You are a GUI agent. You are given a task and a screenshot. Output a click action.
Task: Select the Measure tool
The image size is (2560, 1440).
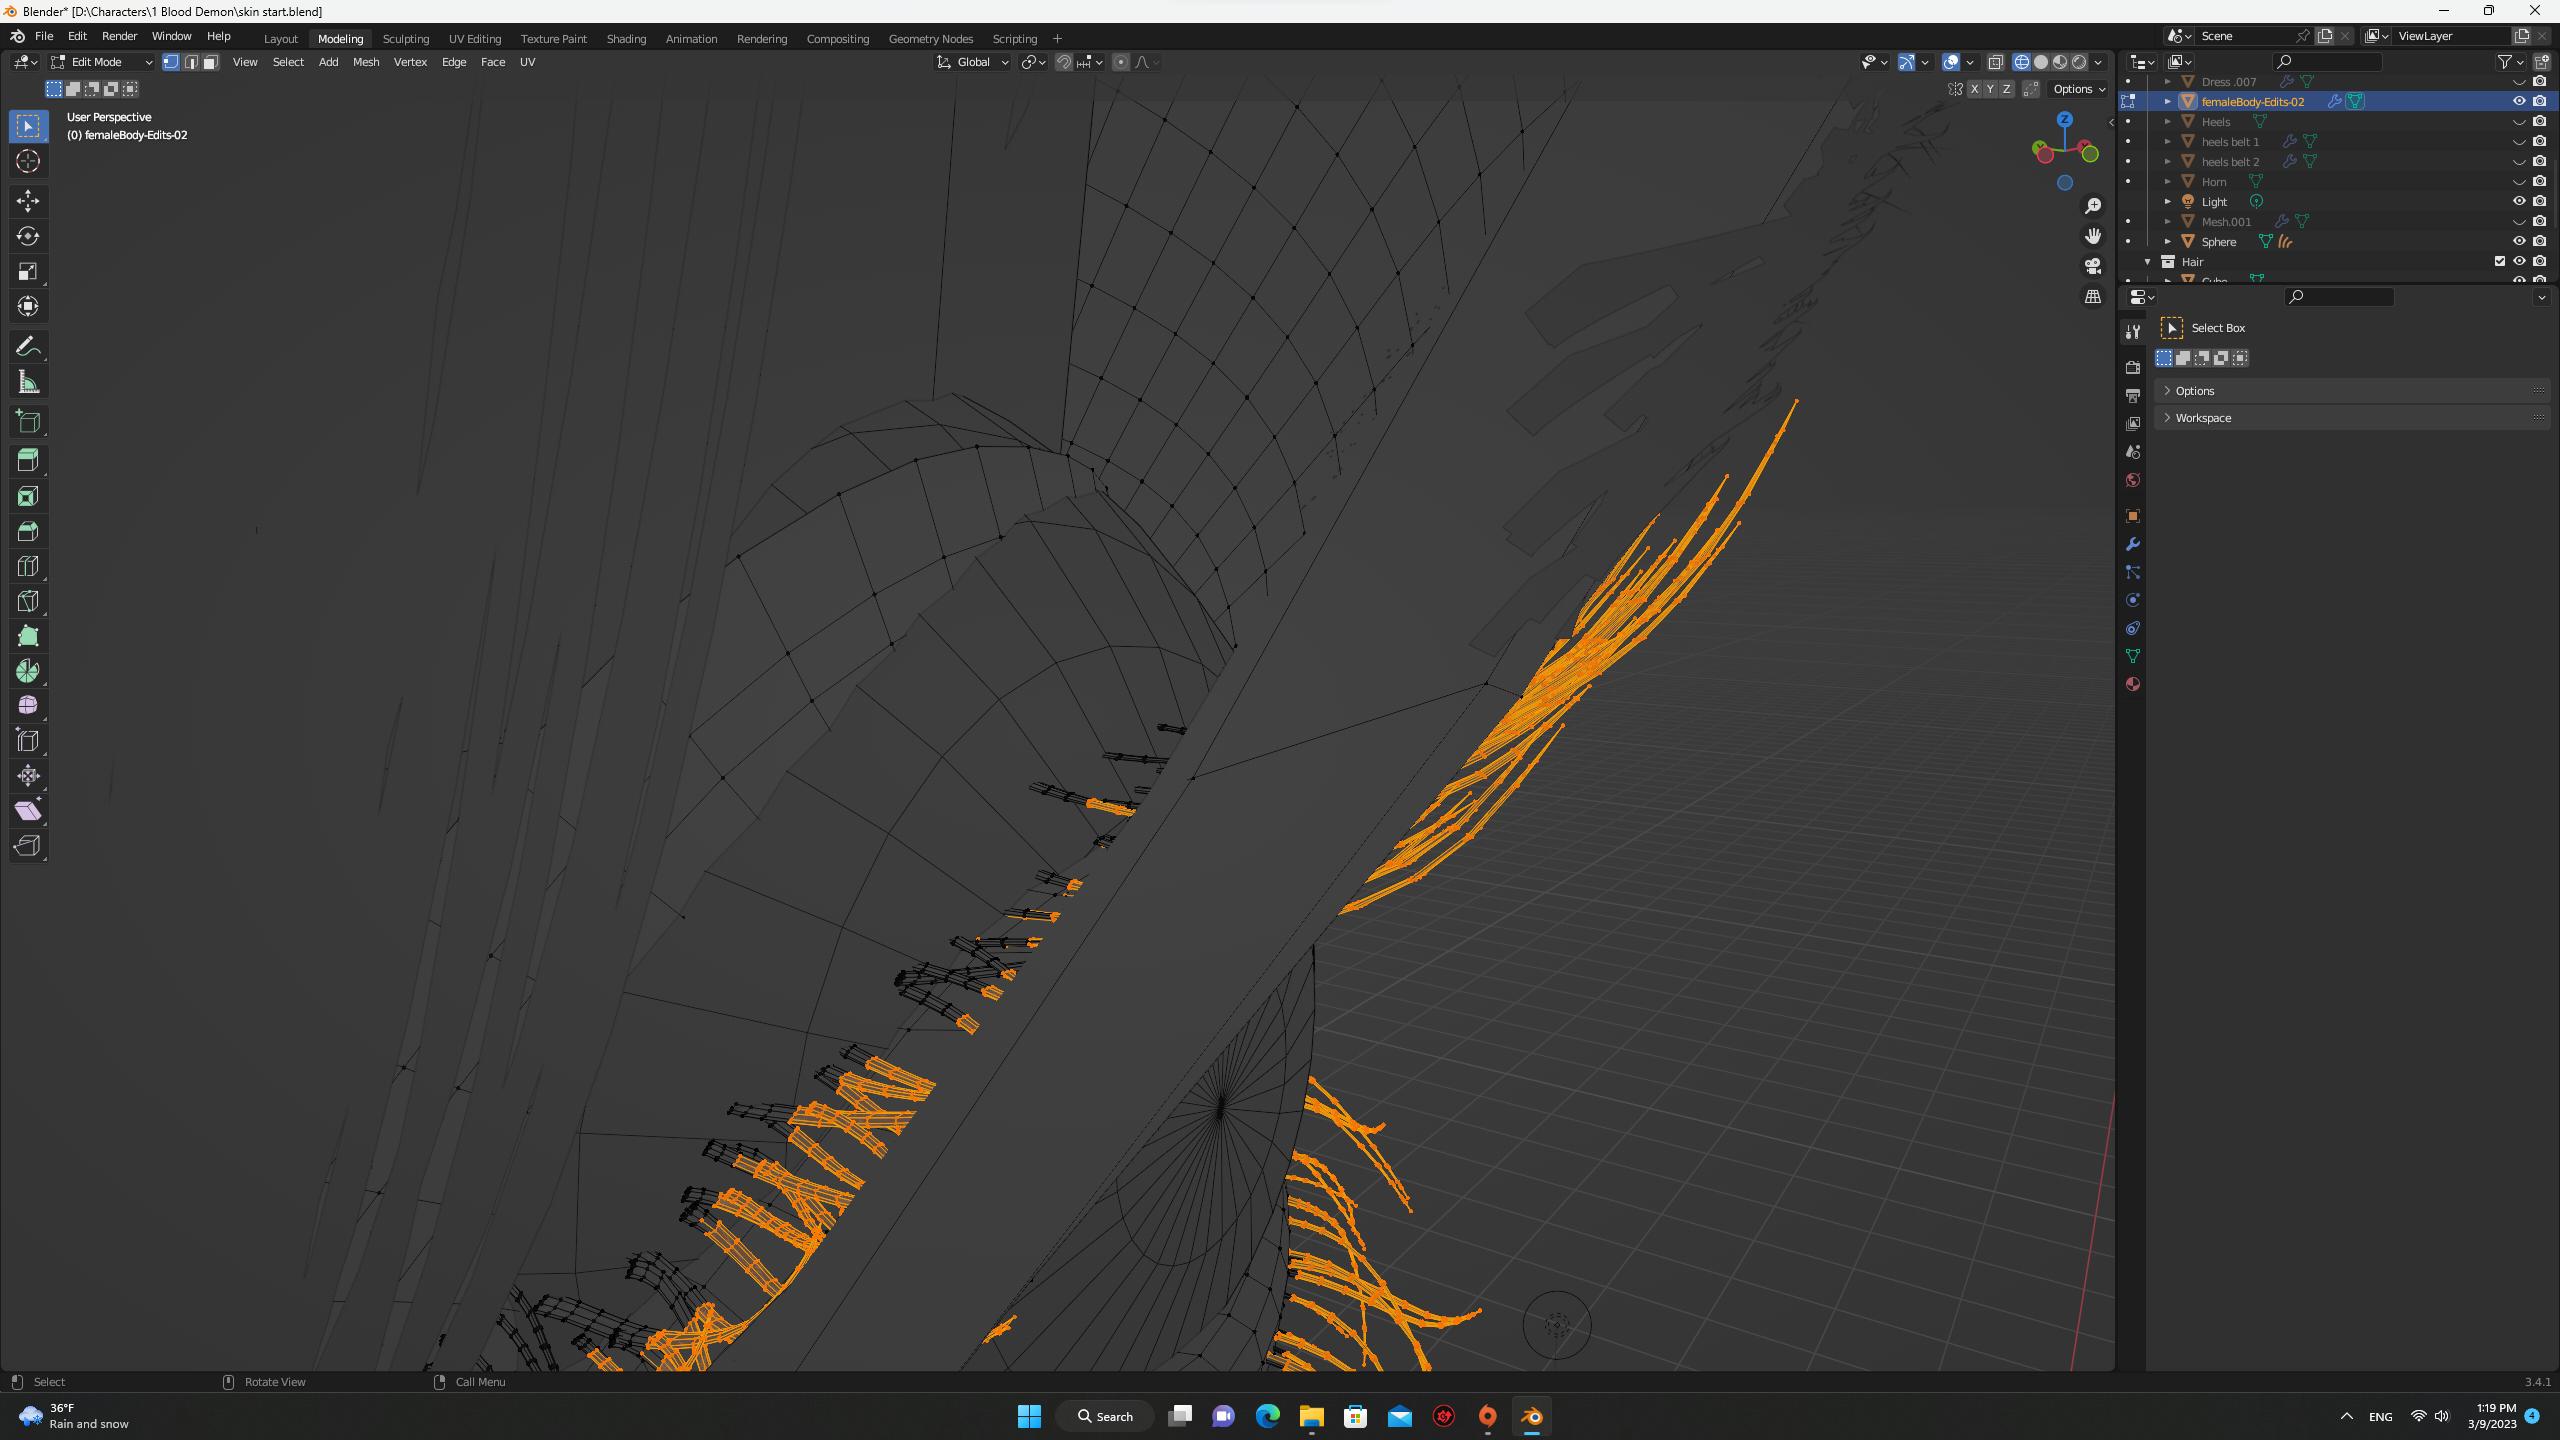click(x=28, y=382)
